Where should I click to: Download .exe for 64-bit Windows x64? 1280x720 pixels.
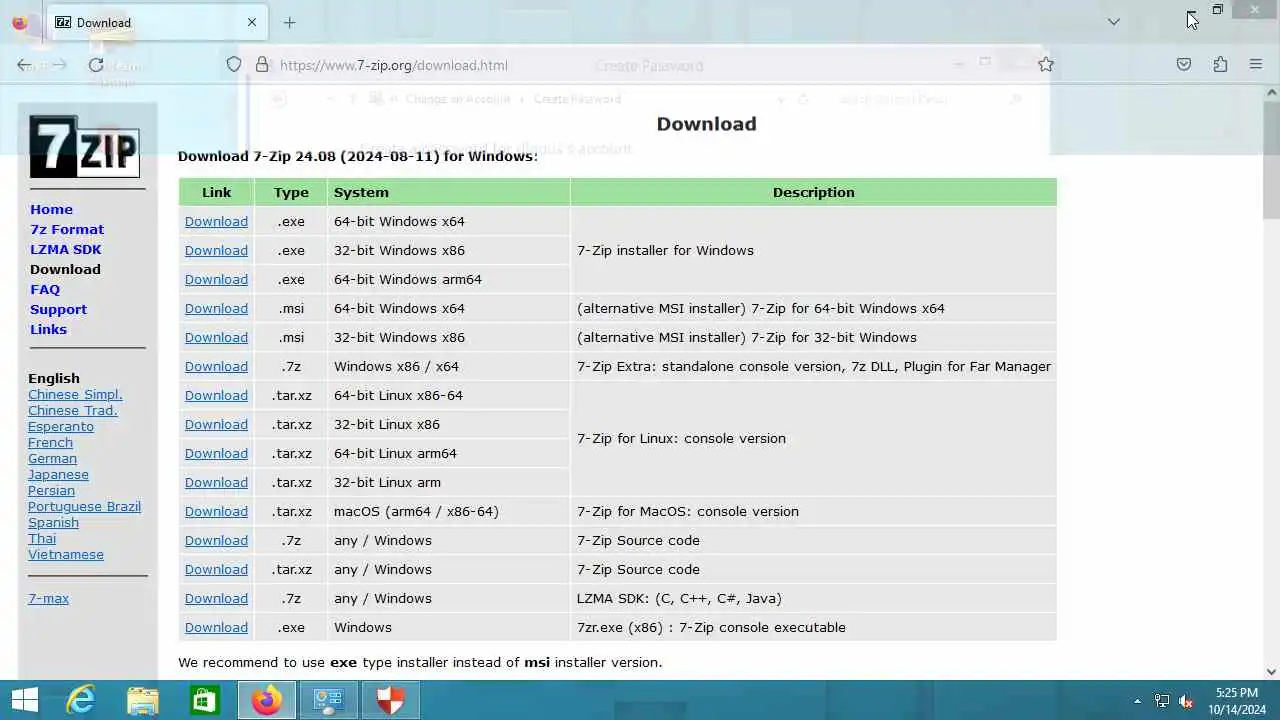216,221
